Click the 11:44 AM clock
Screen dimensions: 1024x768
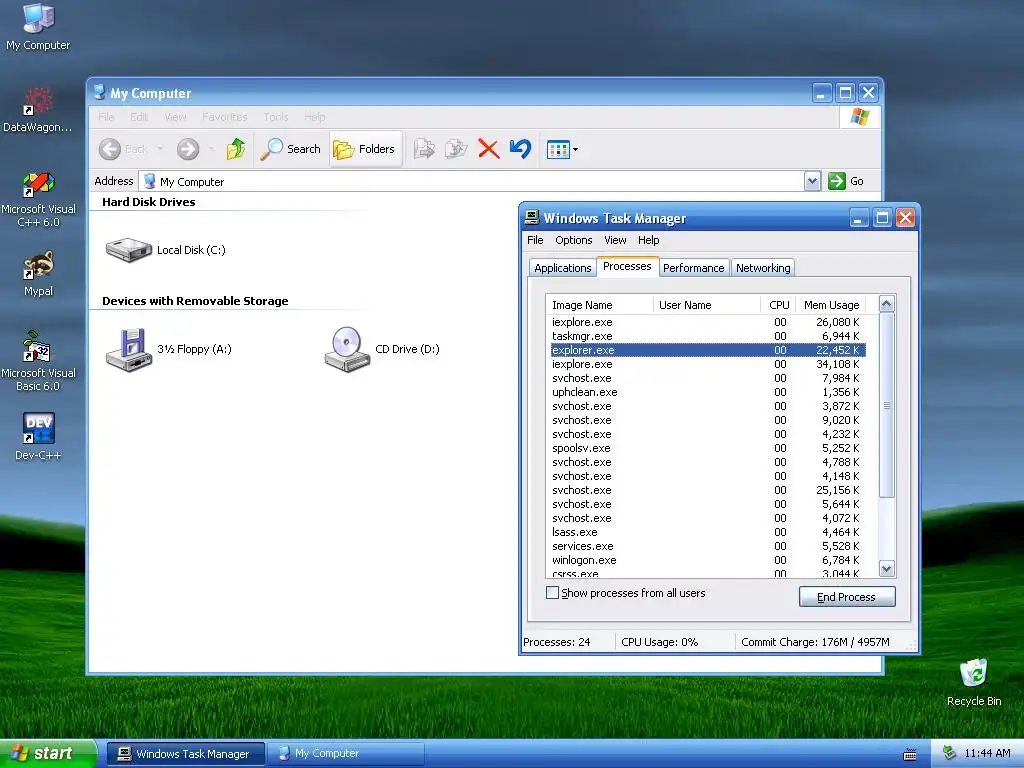(987, 754)
